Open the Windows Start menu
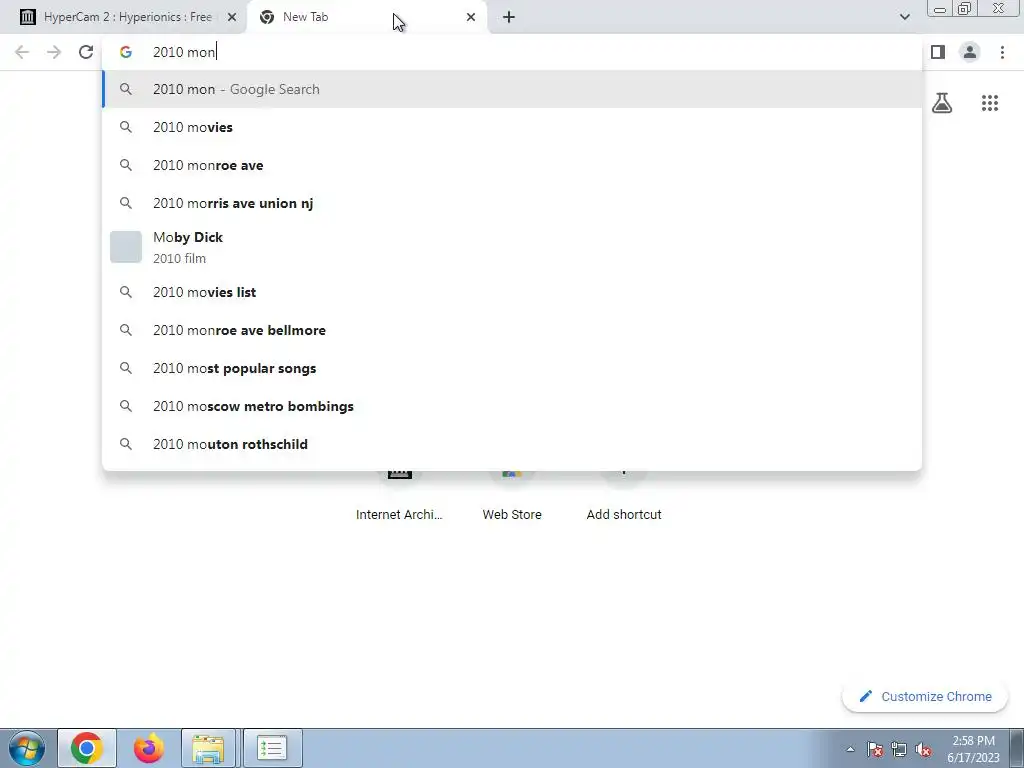 [26, 748]
